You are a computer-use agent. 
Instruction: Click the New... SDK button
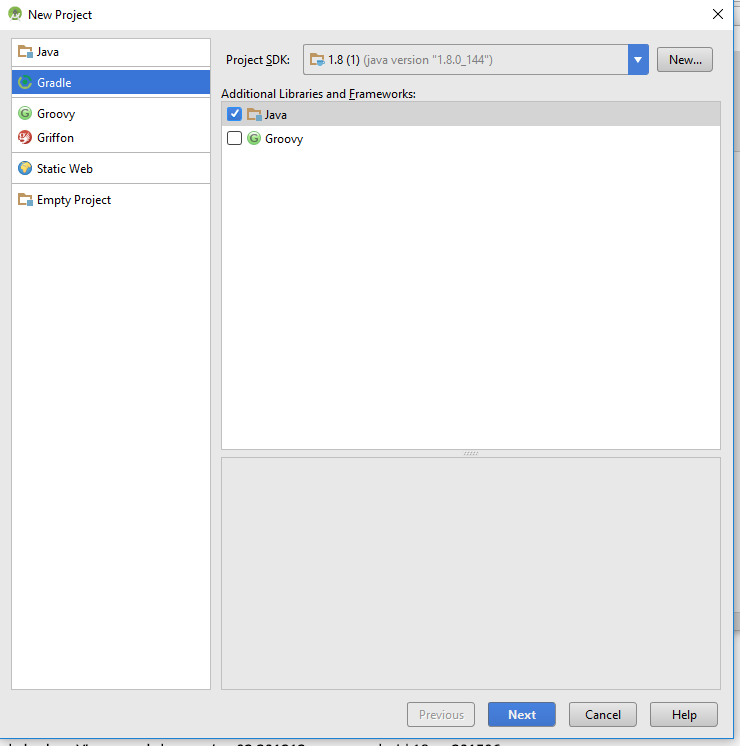pos(684,59)
